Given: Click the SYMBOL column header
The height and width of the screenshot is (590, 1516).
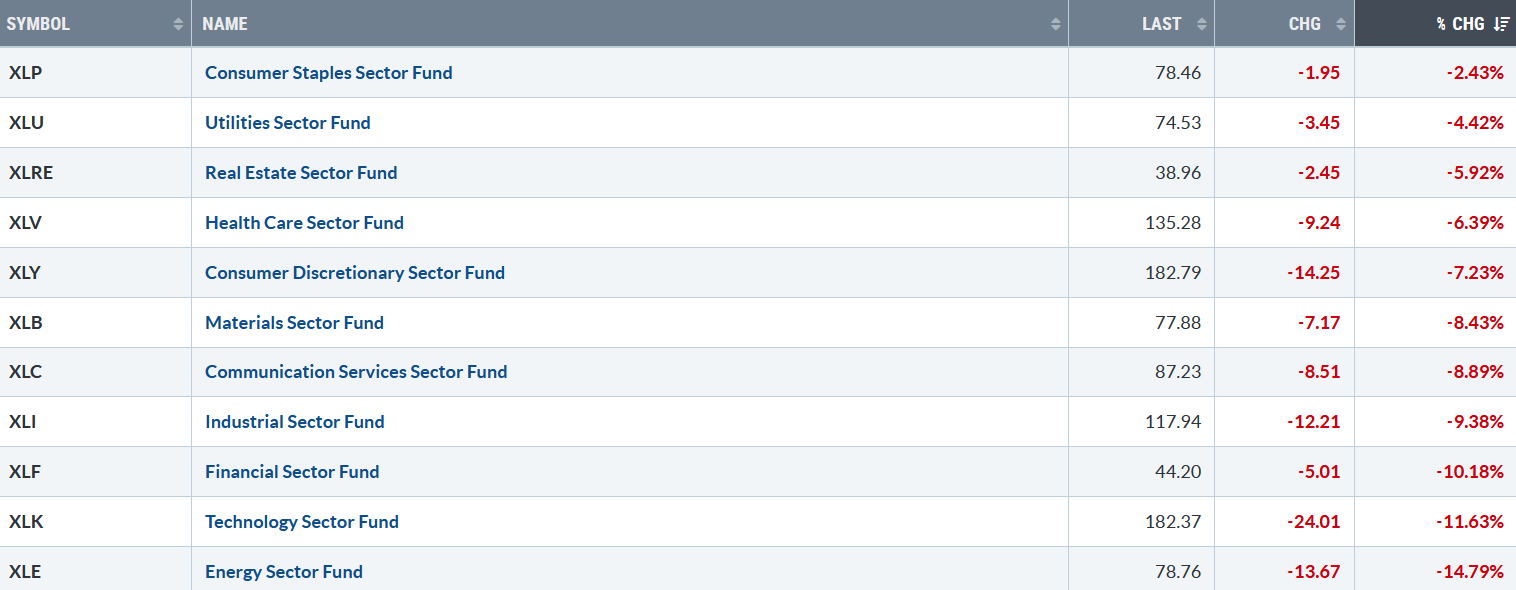Looking at the screenshot, I should pyautogui.click(x=96, y=23).
